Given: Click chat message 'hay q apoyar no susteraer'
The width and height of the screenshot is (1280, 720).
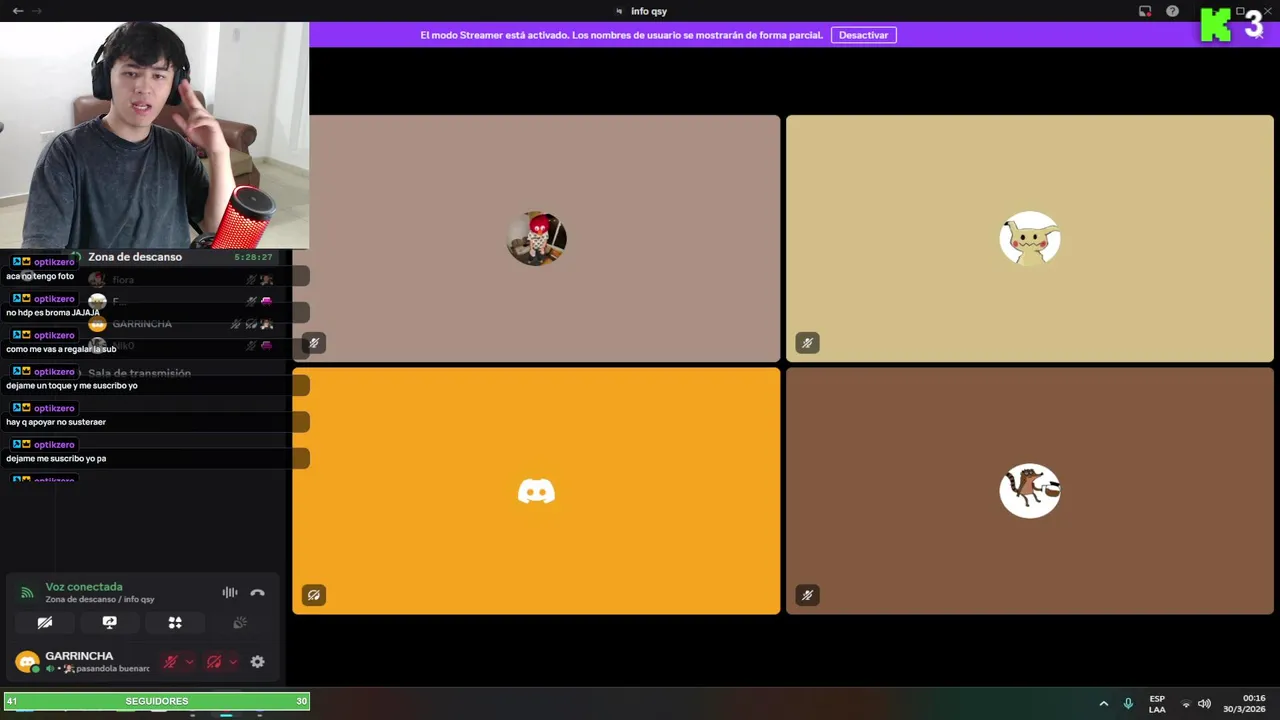Looking at the screenshot, I should tap(56, 422).
